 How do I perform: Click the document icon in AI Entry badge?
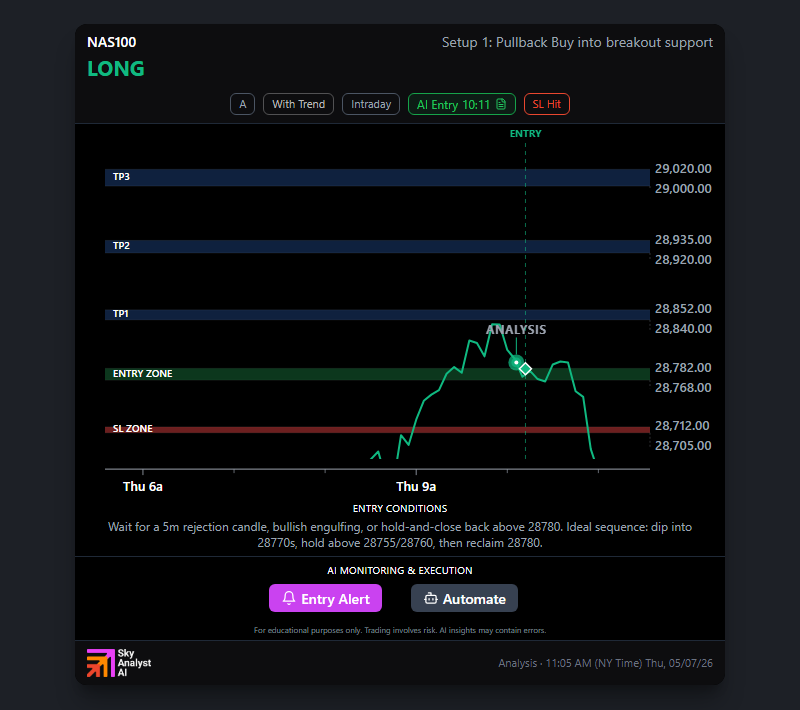click(x=501, y=104)
